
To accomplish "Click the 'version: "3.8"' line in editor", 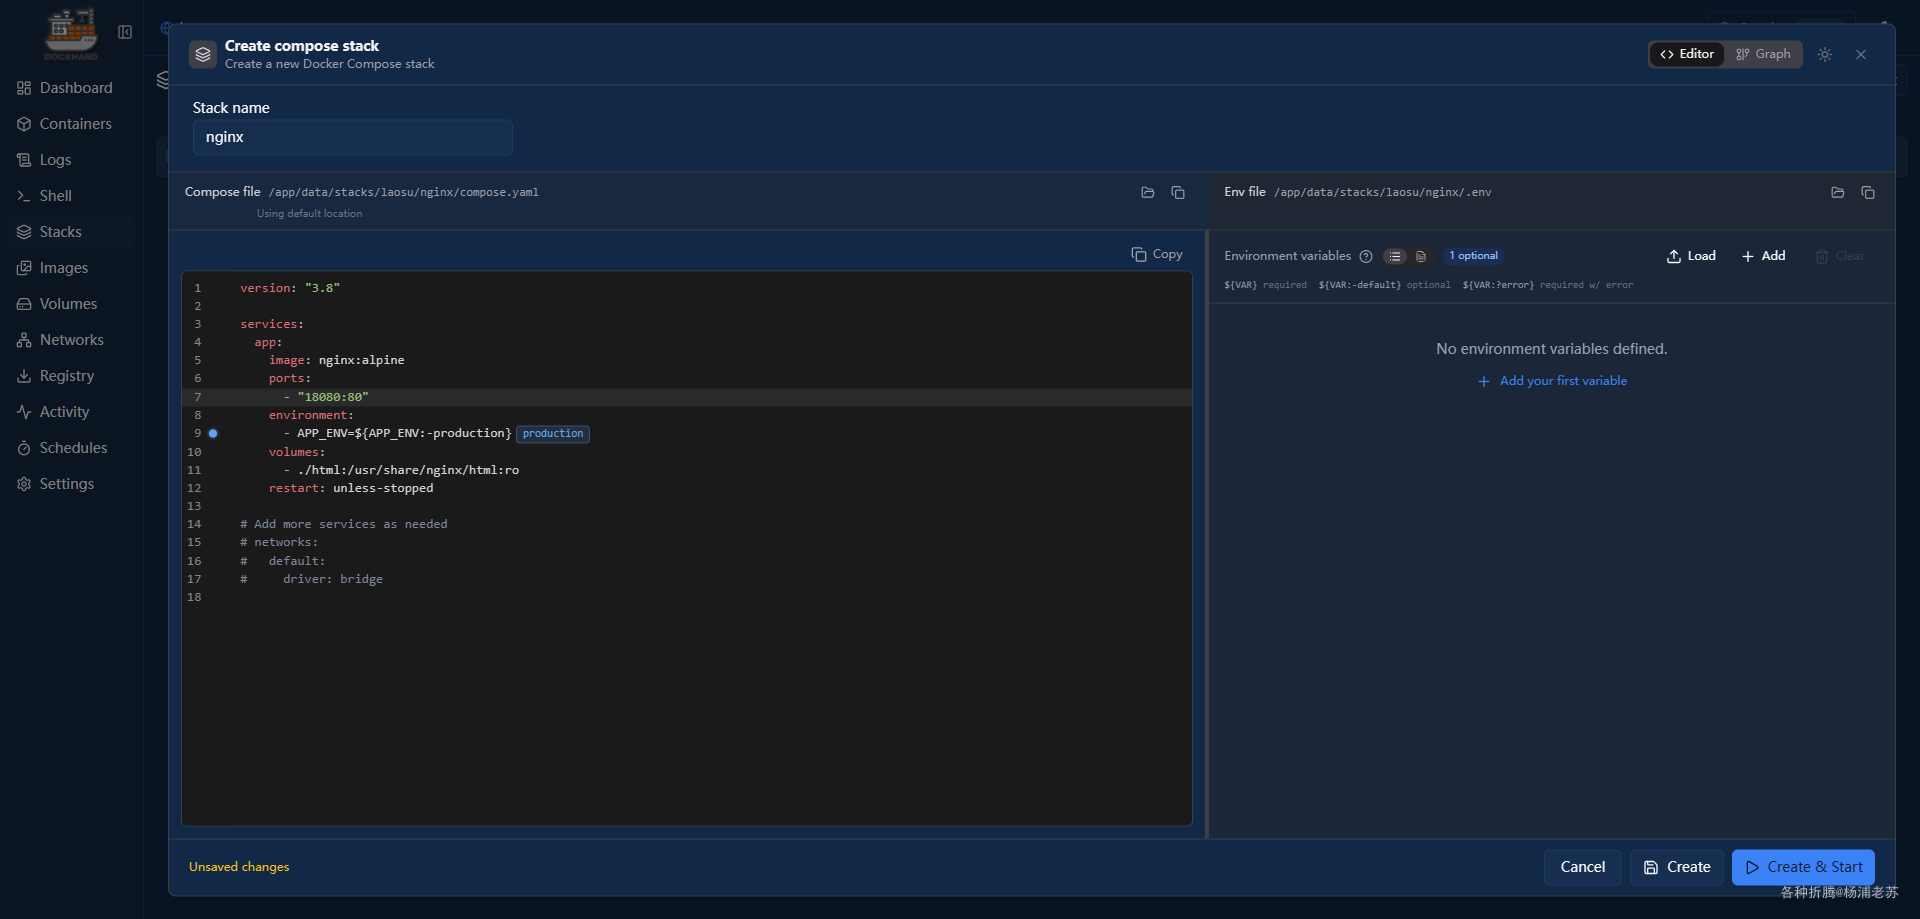I will 290,288.
